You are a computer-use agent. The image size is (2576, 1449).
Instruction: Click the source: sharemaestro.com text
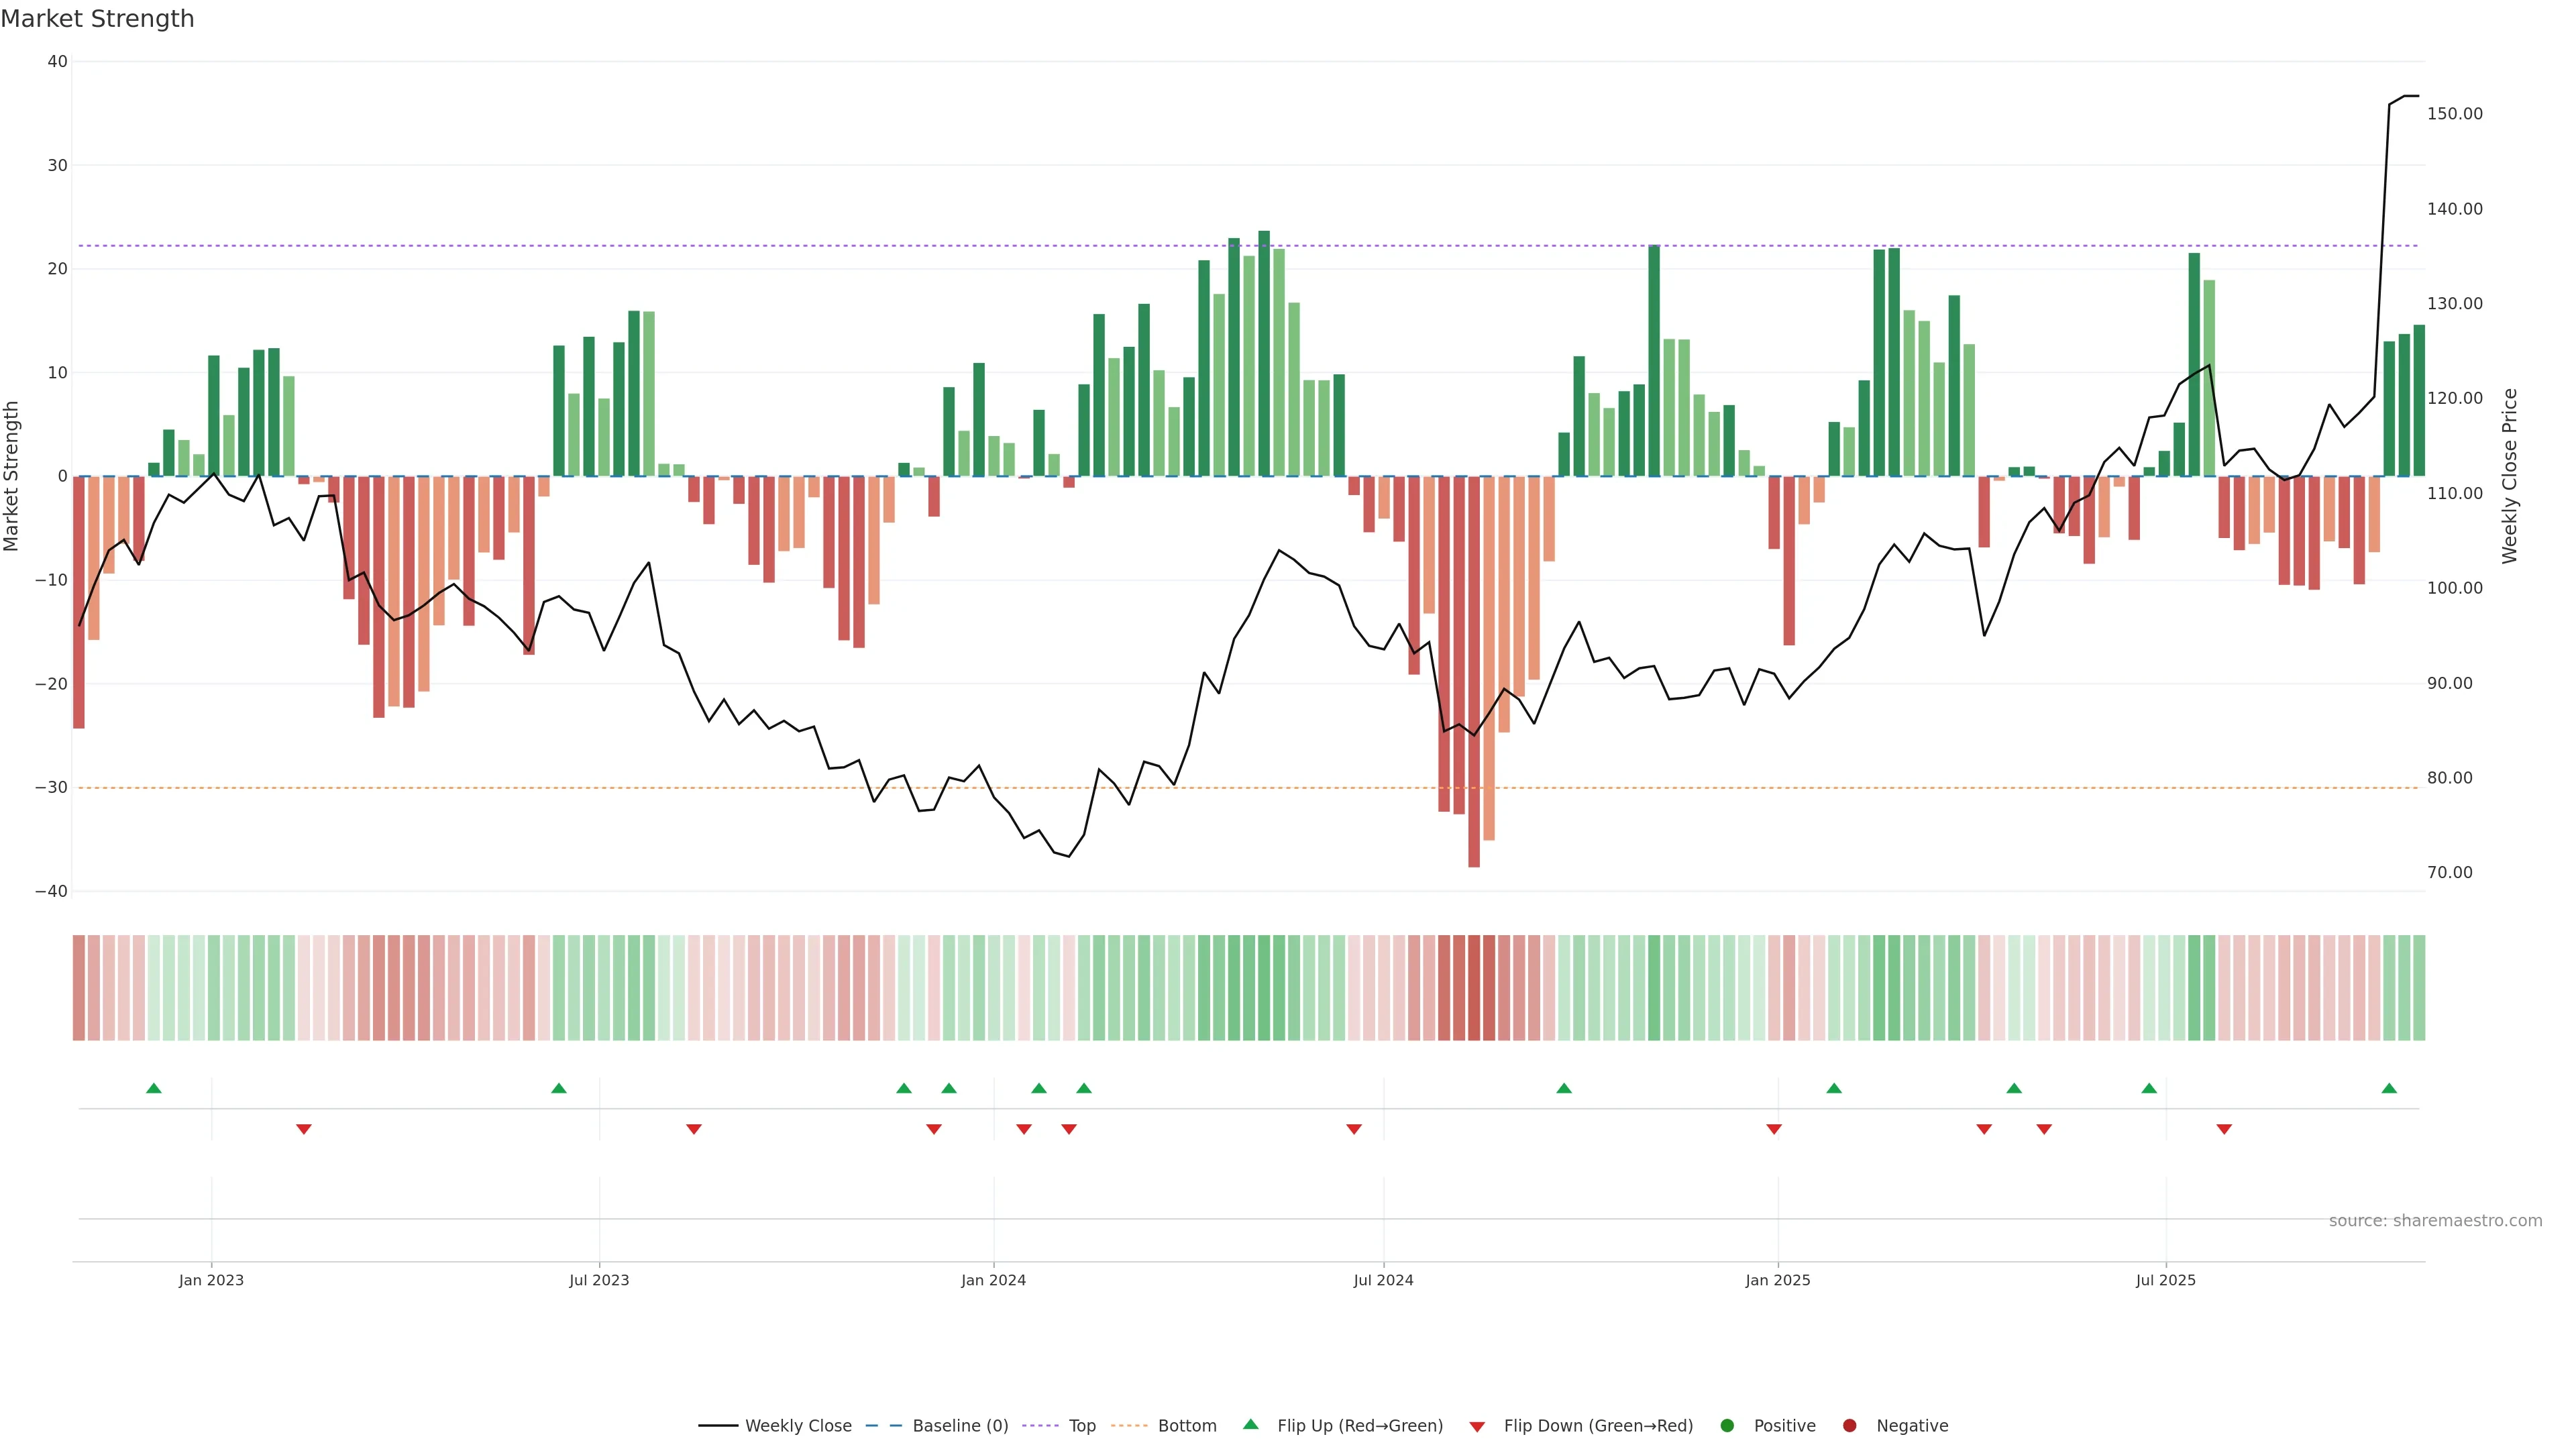click(2435, 1220)
